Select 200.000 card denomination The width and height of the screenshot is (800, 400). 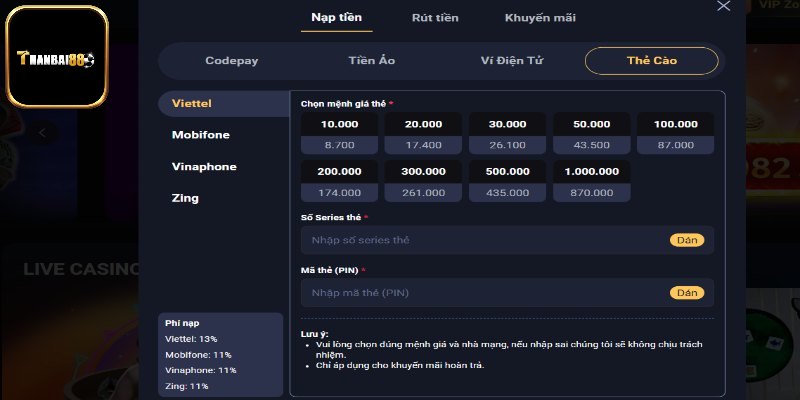point(339,181)
